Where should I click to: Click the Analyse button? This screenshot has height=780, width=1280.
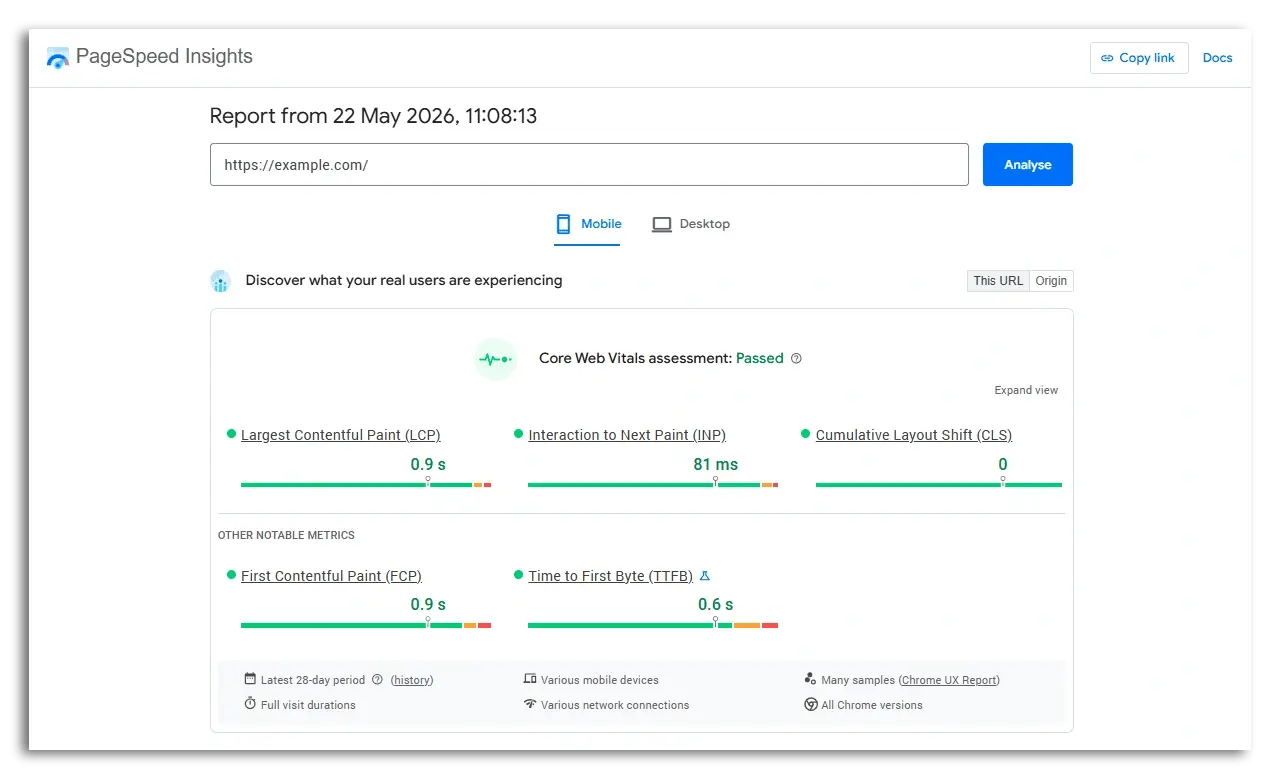click(1027, 165)
